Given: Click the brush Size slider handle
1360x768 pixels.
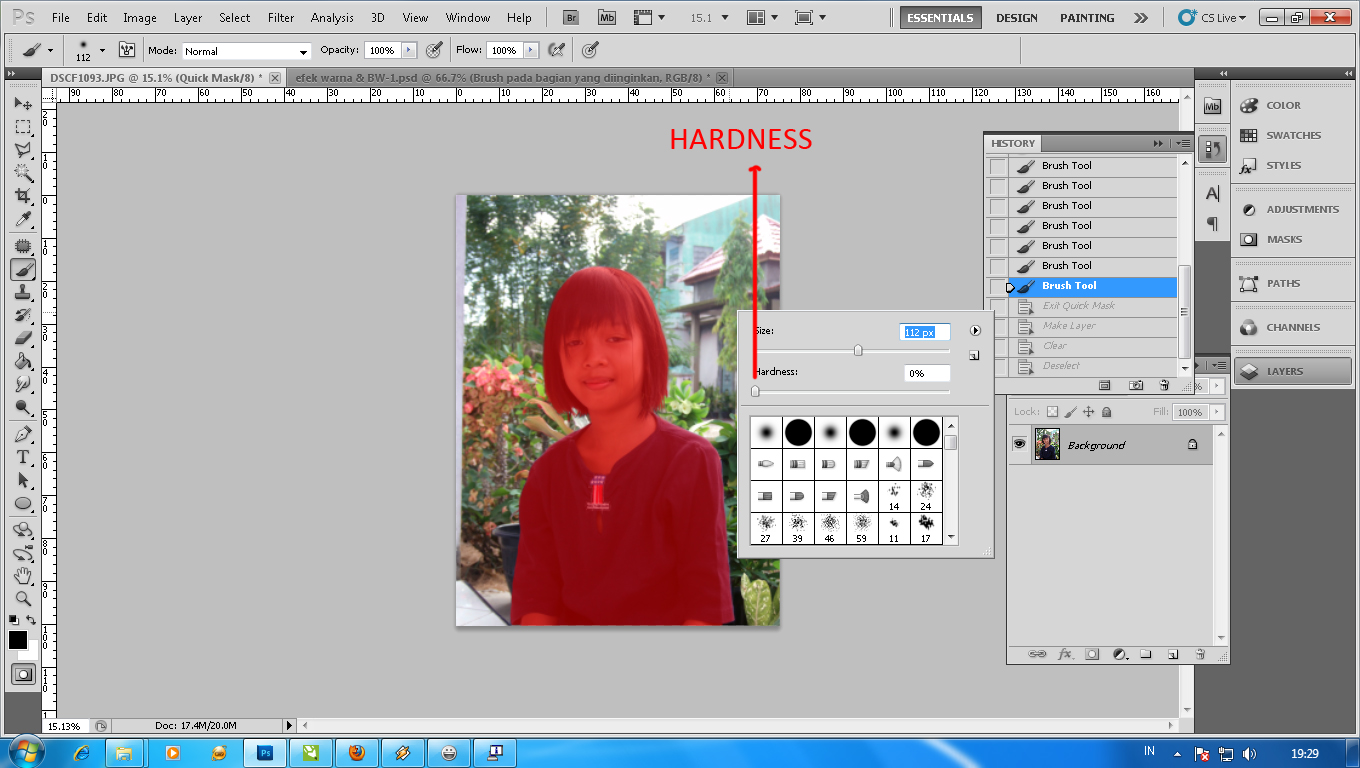Looking at the screenshot, I should (858, 350).
